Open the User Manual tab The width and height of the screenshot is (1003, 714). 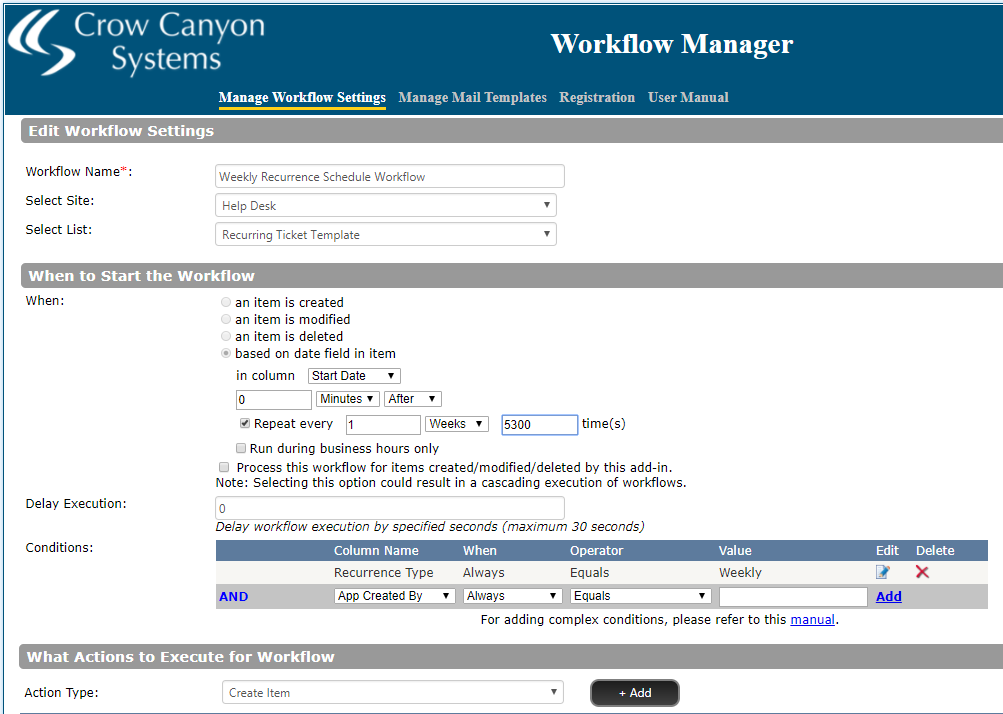pyautogui.click(x=688, y=97)
